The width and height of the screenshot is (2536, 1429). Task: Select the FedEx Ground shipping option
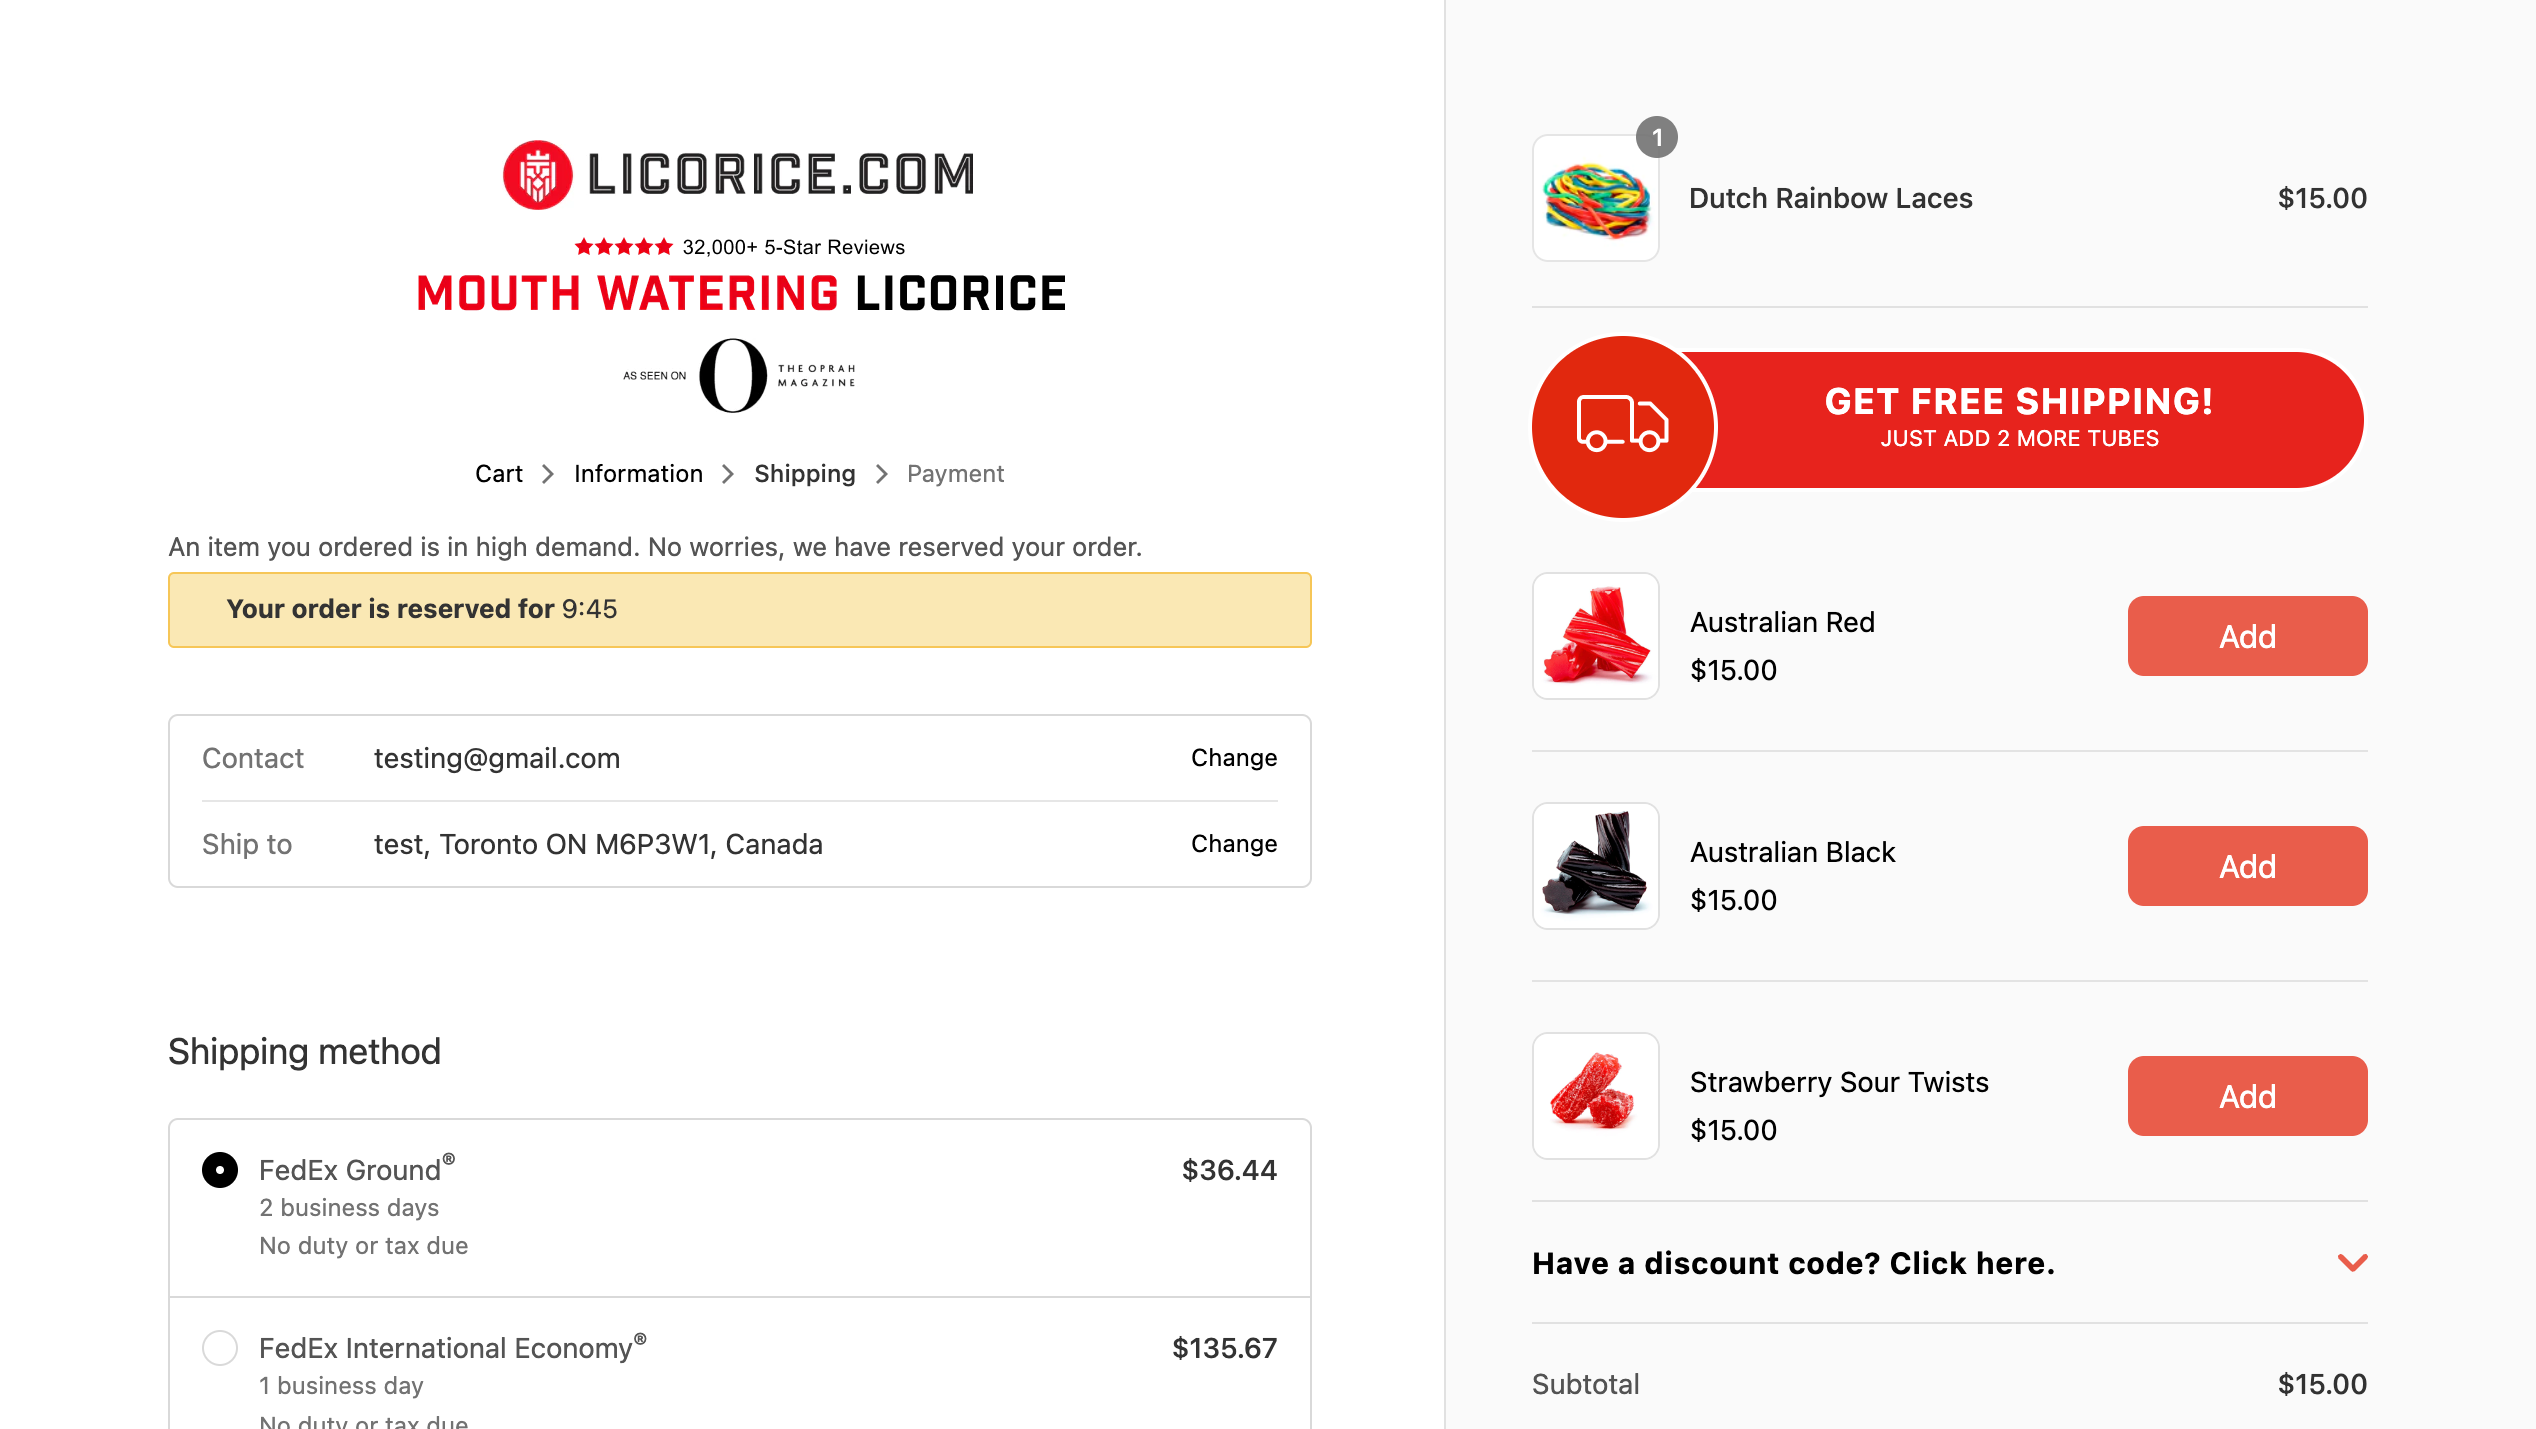point(220,1170)
